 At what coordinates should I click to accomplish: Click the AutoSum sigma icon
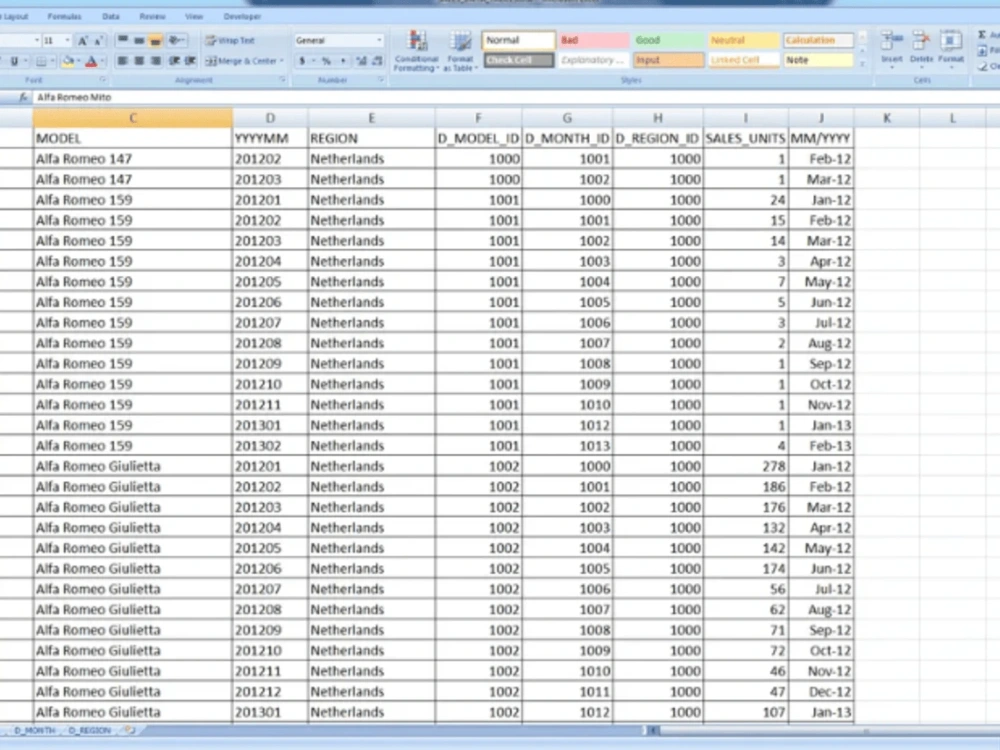(983, 35)
